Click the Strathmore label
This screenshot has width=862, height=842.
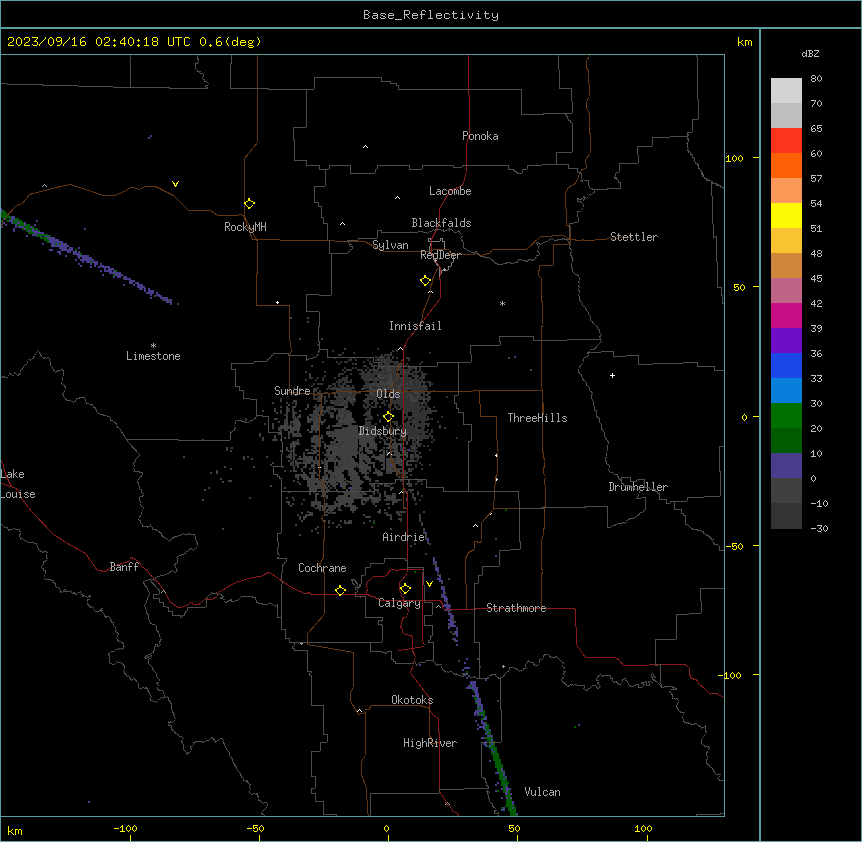pyautogui.click(x=516, y=608)
